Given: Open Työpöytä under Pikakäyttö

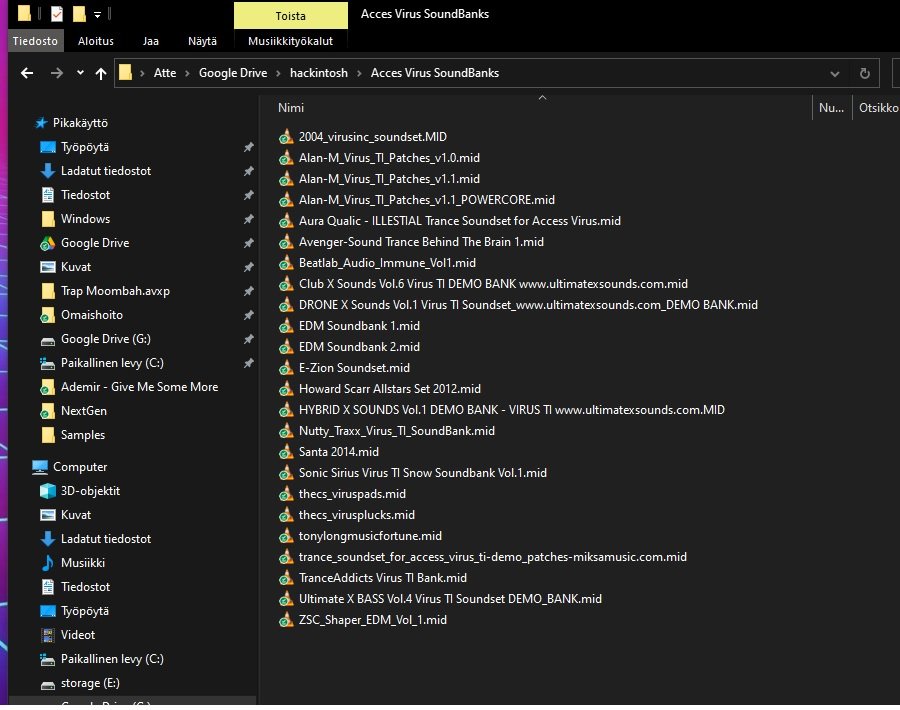Looking at the screenshot, I should coord(85,147).
